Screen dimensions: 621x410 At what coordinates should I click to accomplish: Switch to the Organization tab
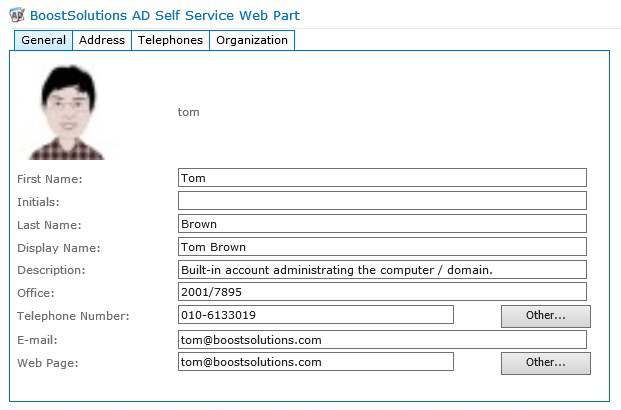click(252, 40)
